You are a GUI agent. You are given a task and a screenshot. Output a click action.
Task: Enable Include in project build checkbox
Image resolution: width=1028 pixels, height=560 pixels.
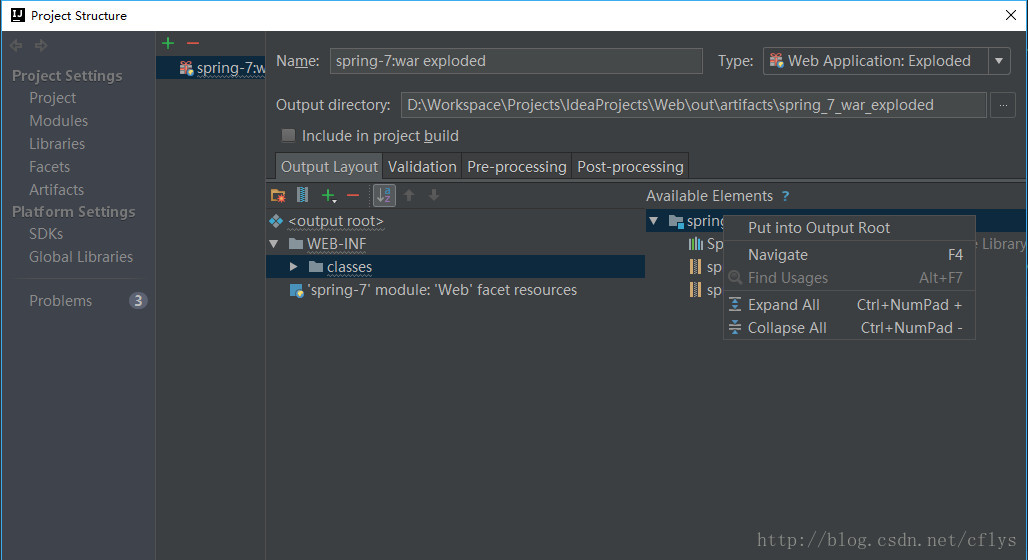(x=288, y=136)
